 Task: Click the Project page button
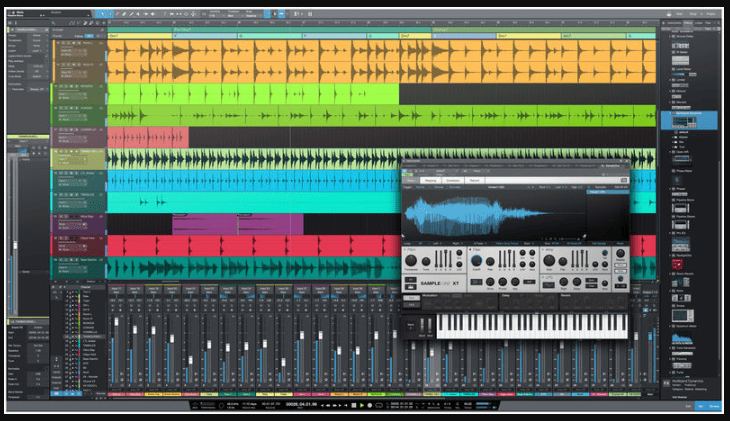pos(711,14)
